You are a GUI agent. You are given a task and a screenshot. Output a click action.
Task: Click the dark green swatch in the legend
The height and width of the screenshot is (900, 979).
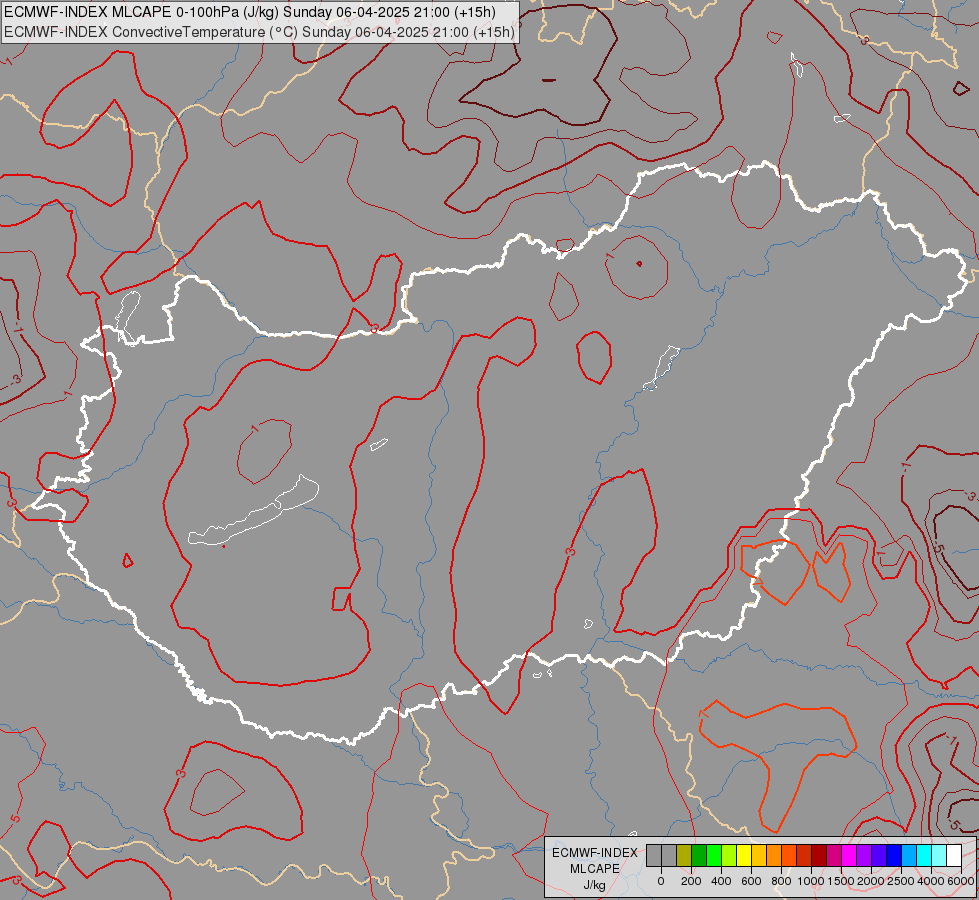699,855
